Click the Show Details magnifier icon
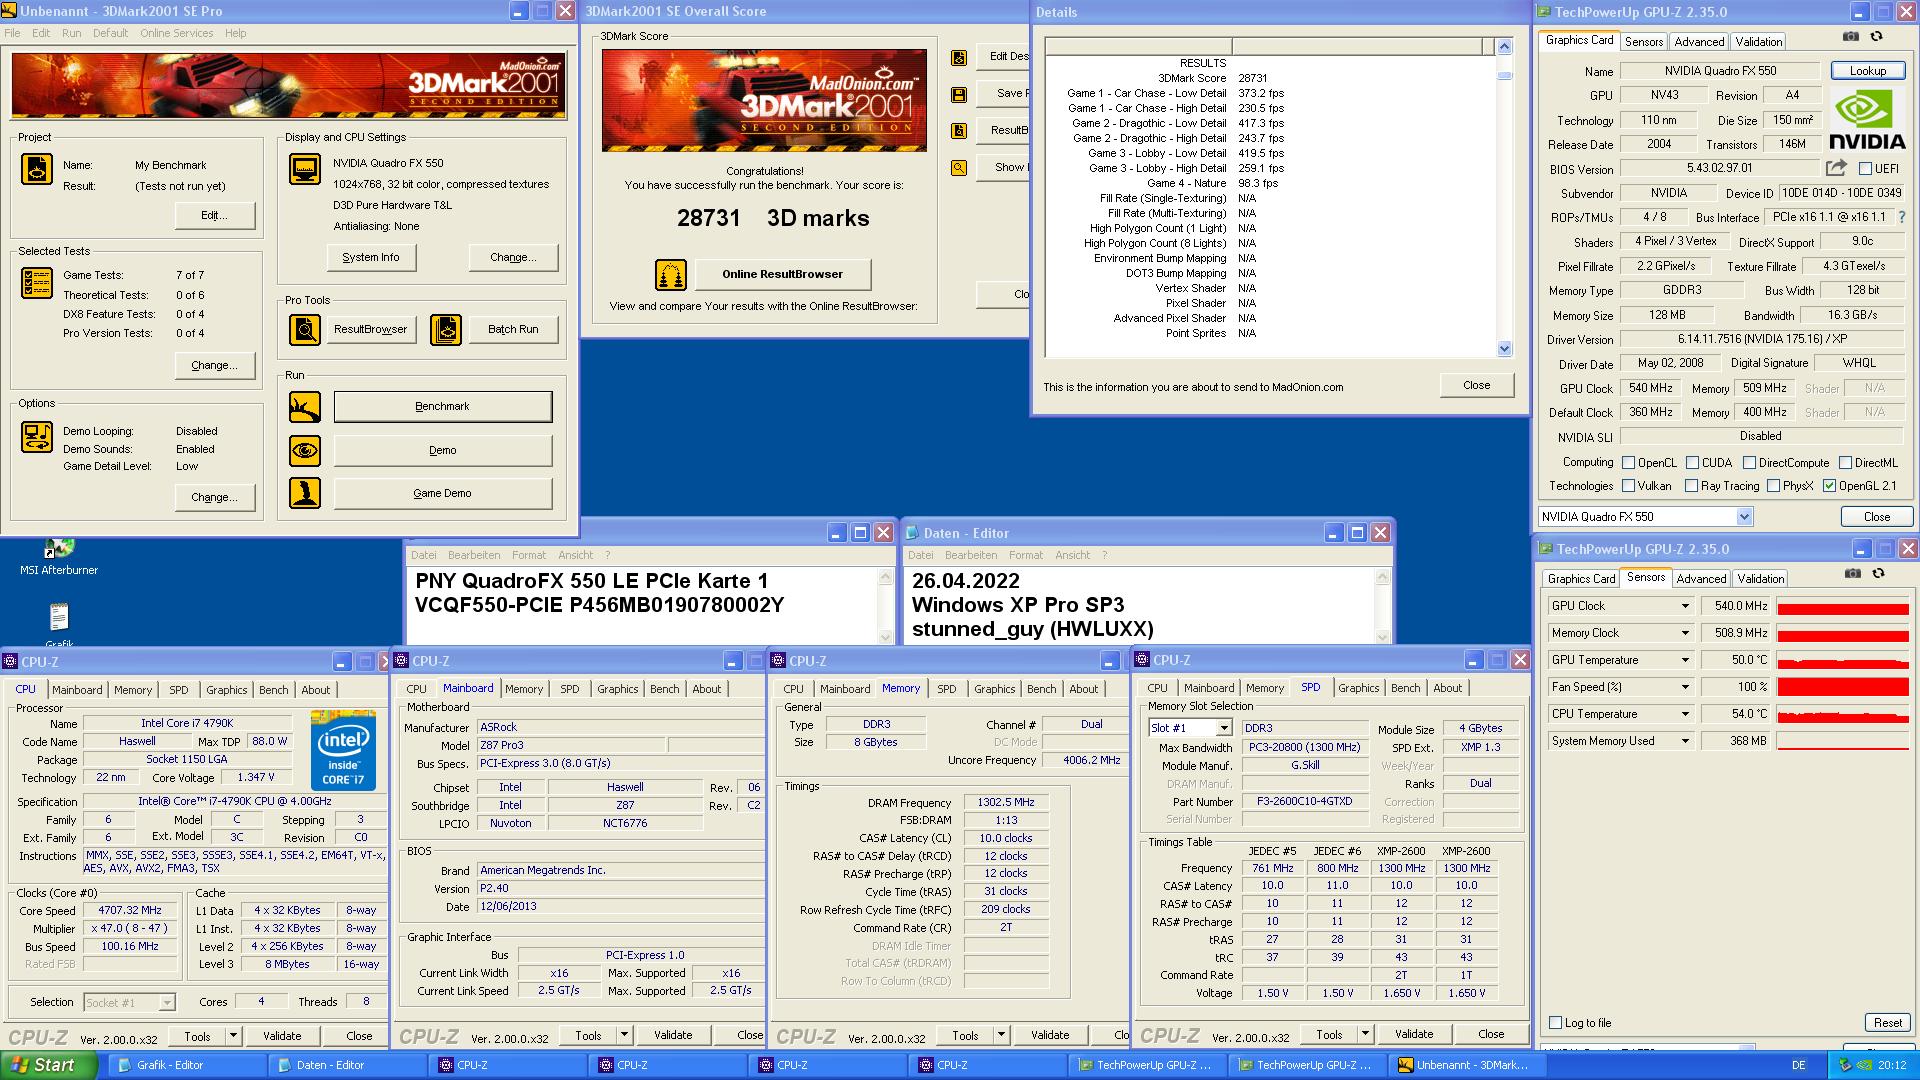 coord(959,168)
